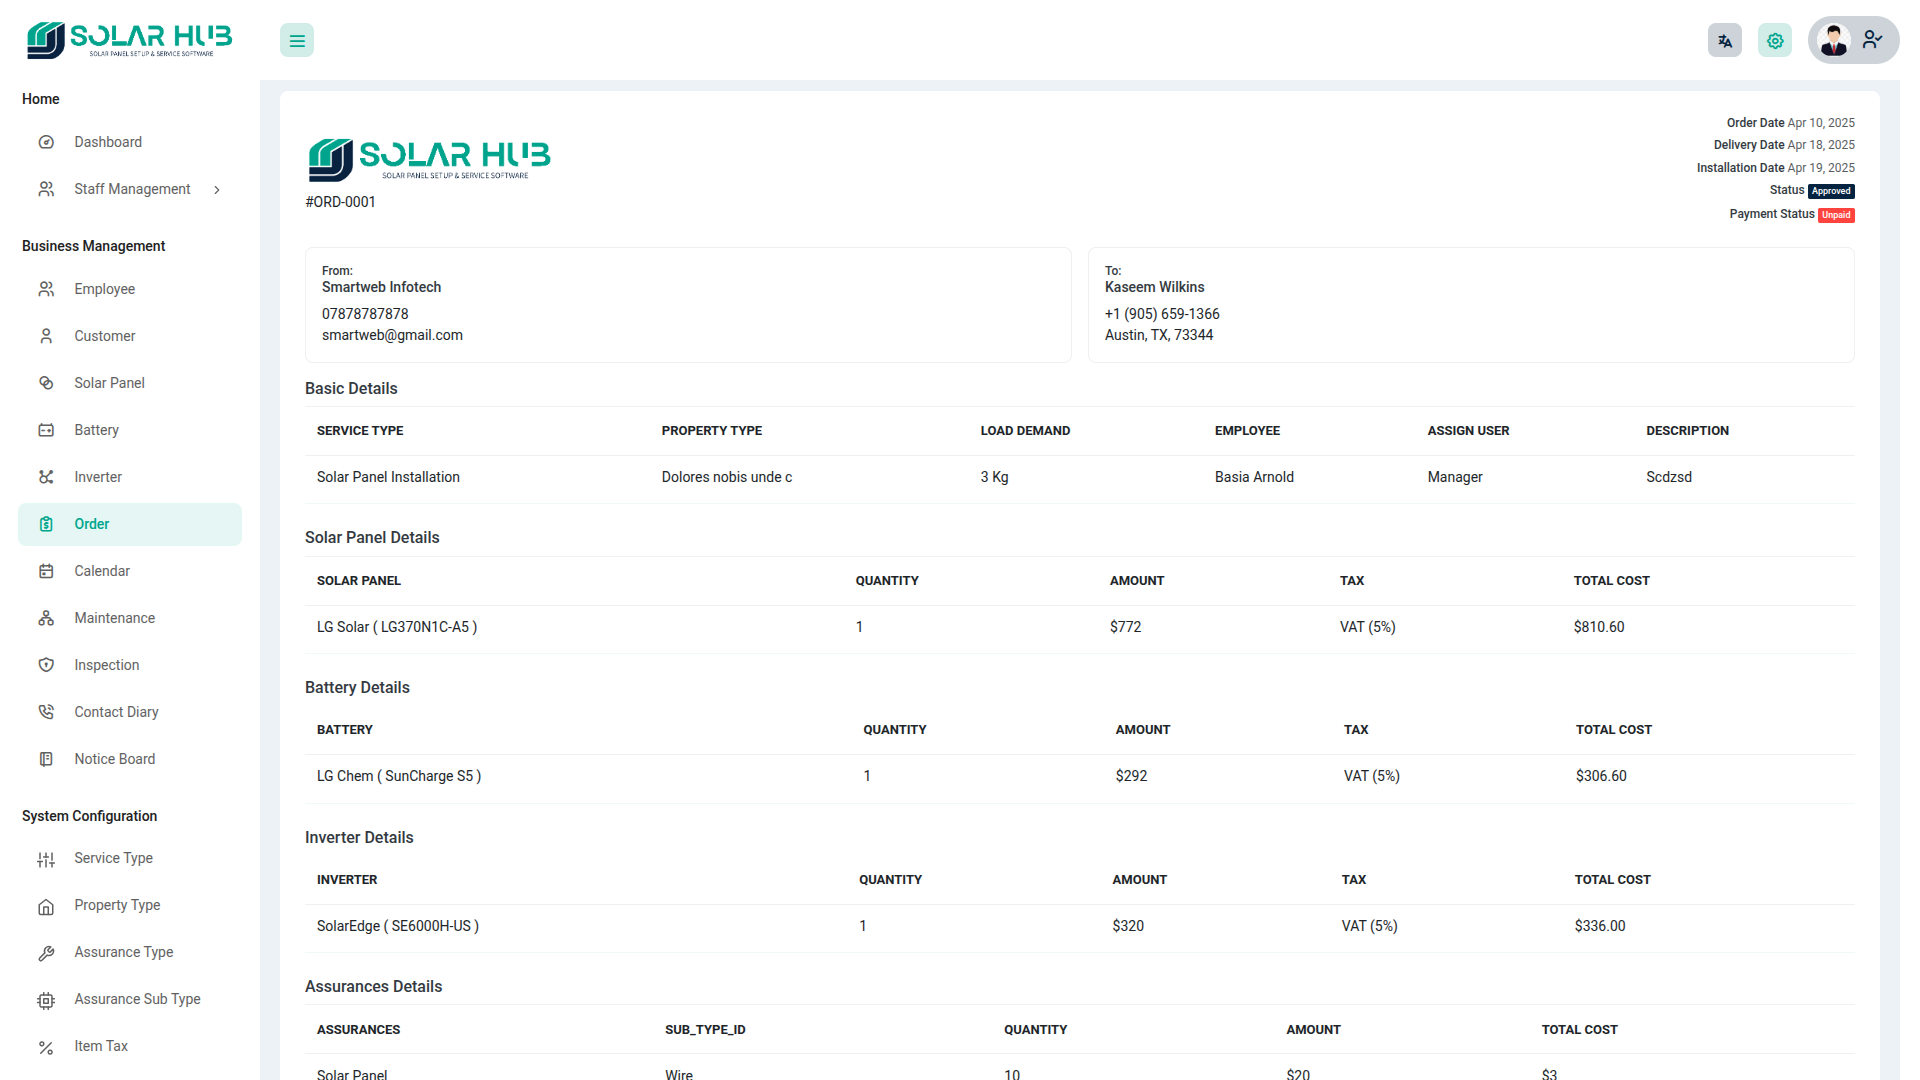Click the Assurance Type wrench icon
The image size is (1920, 1080).
pyautogui.click(x=46, y=953)
